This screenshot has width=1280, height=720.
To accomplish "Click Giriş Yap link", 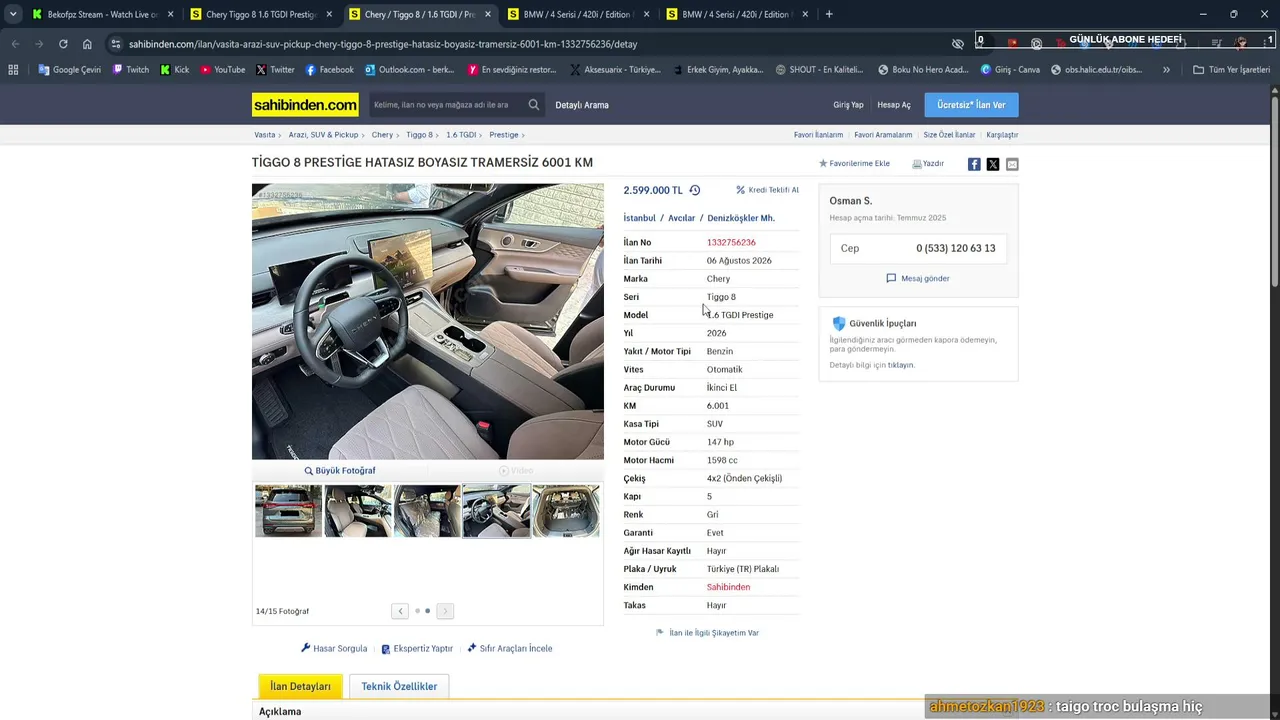I will (x=848, y=105).
